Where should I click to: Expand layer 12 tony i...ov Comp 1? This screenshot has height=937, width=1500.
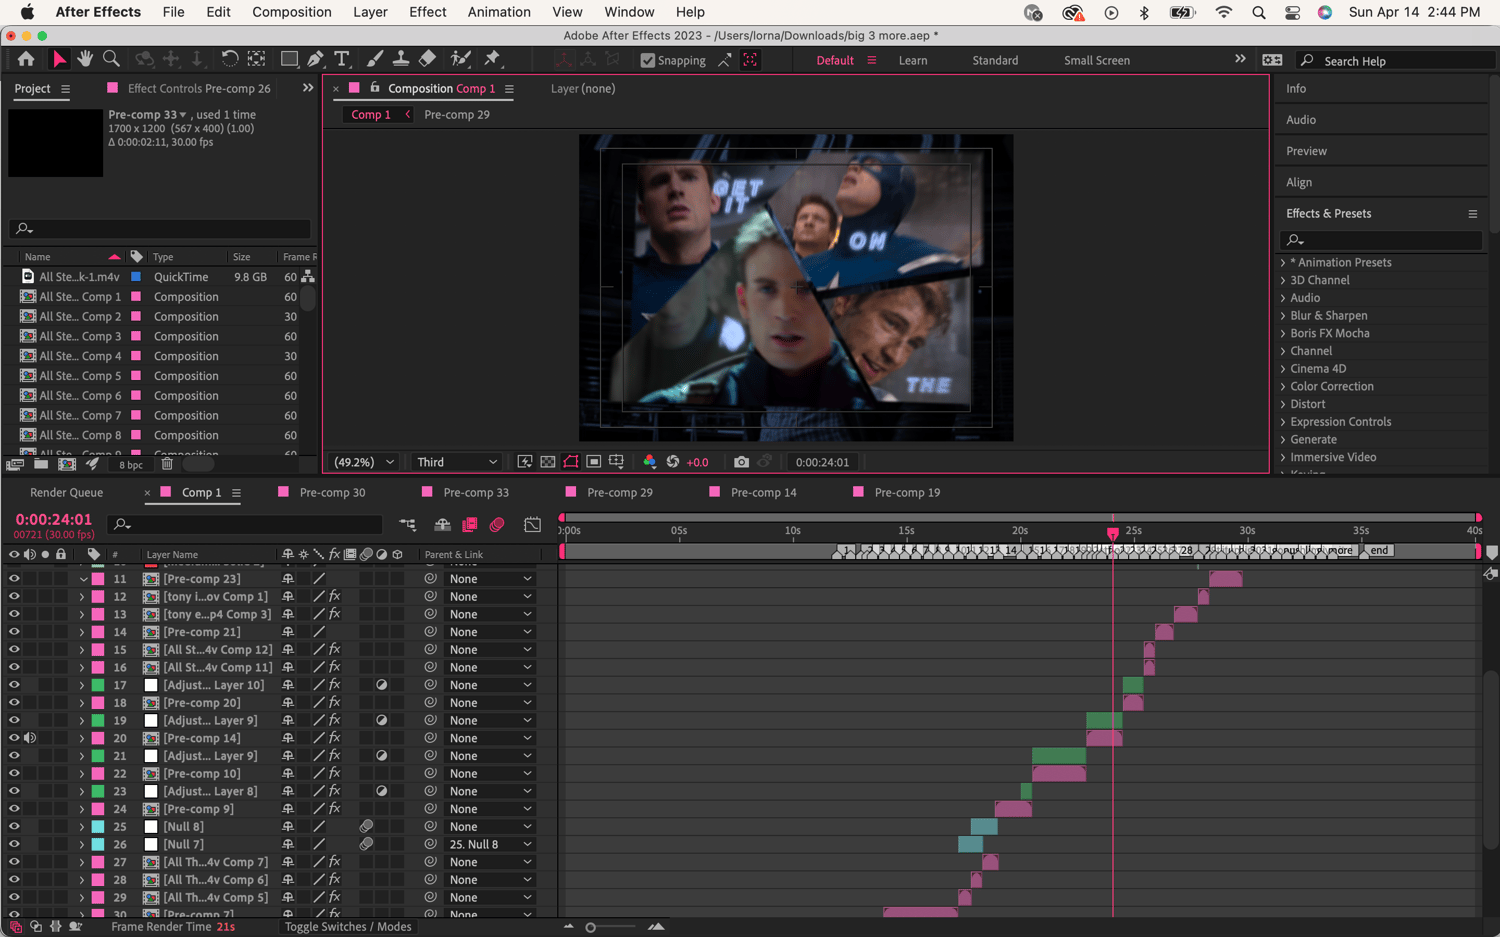82,597
